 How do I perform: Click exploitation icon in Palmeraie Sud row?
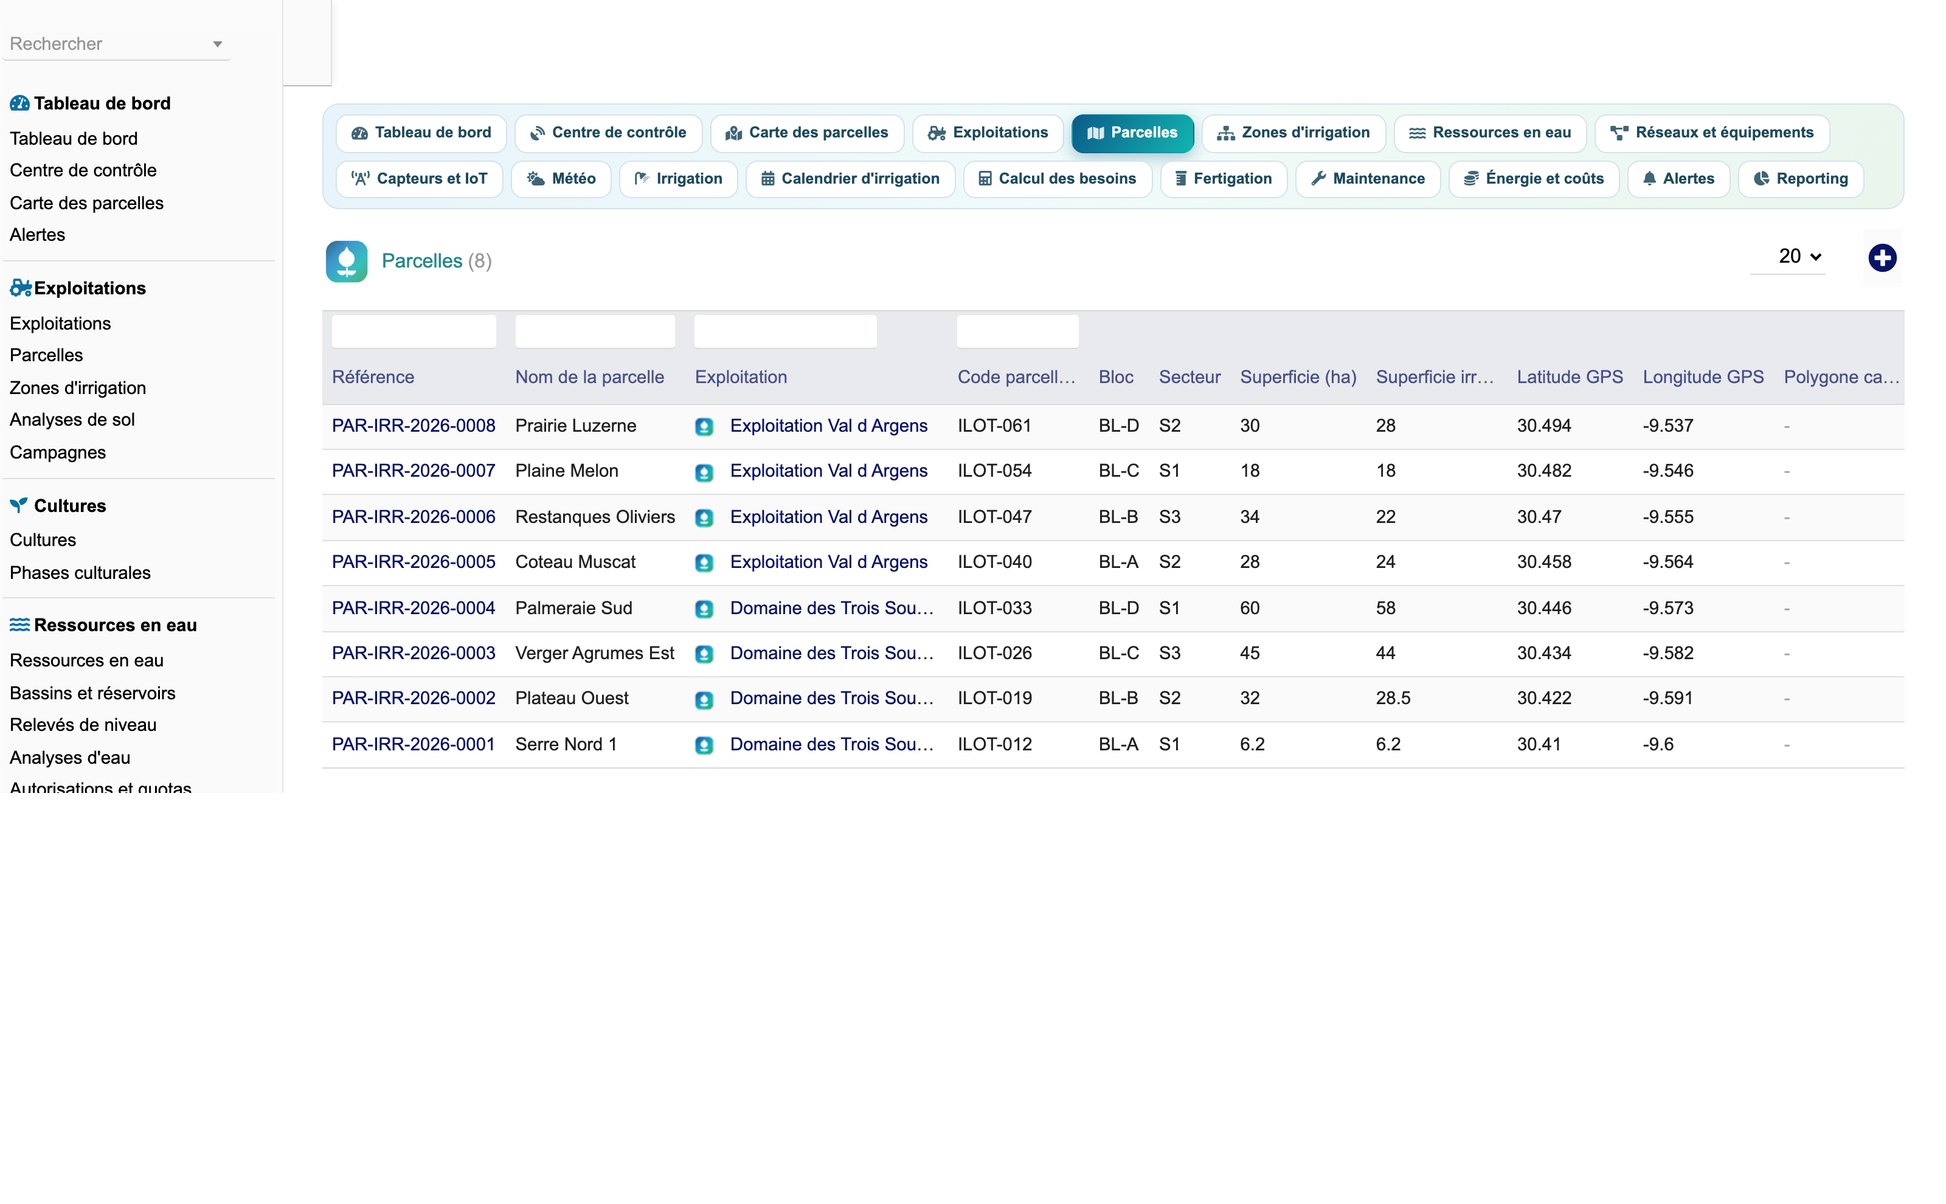704,609
